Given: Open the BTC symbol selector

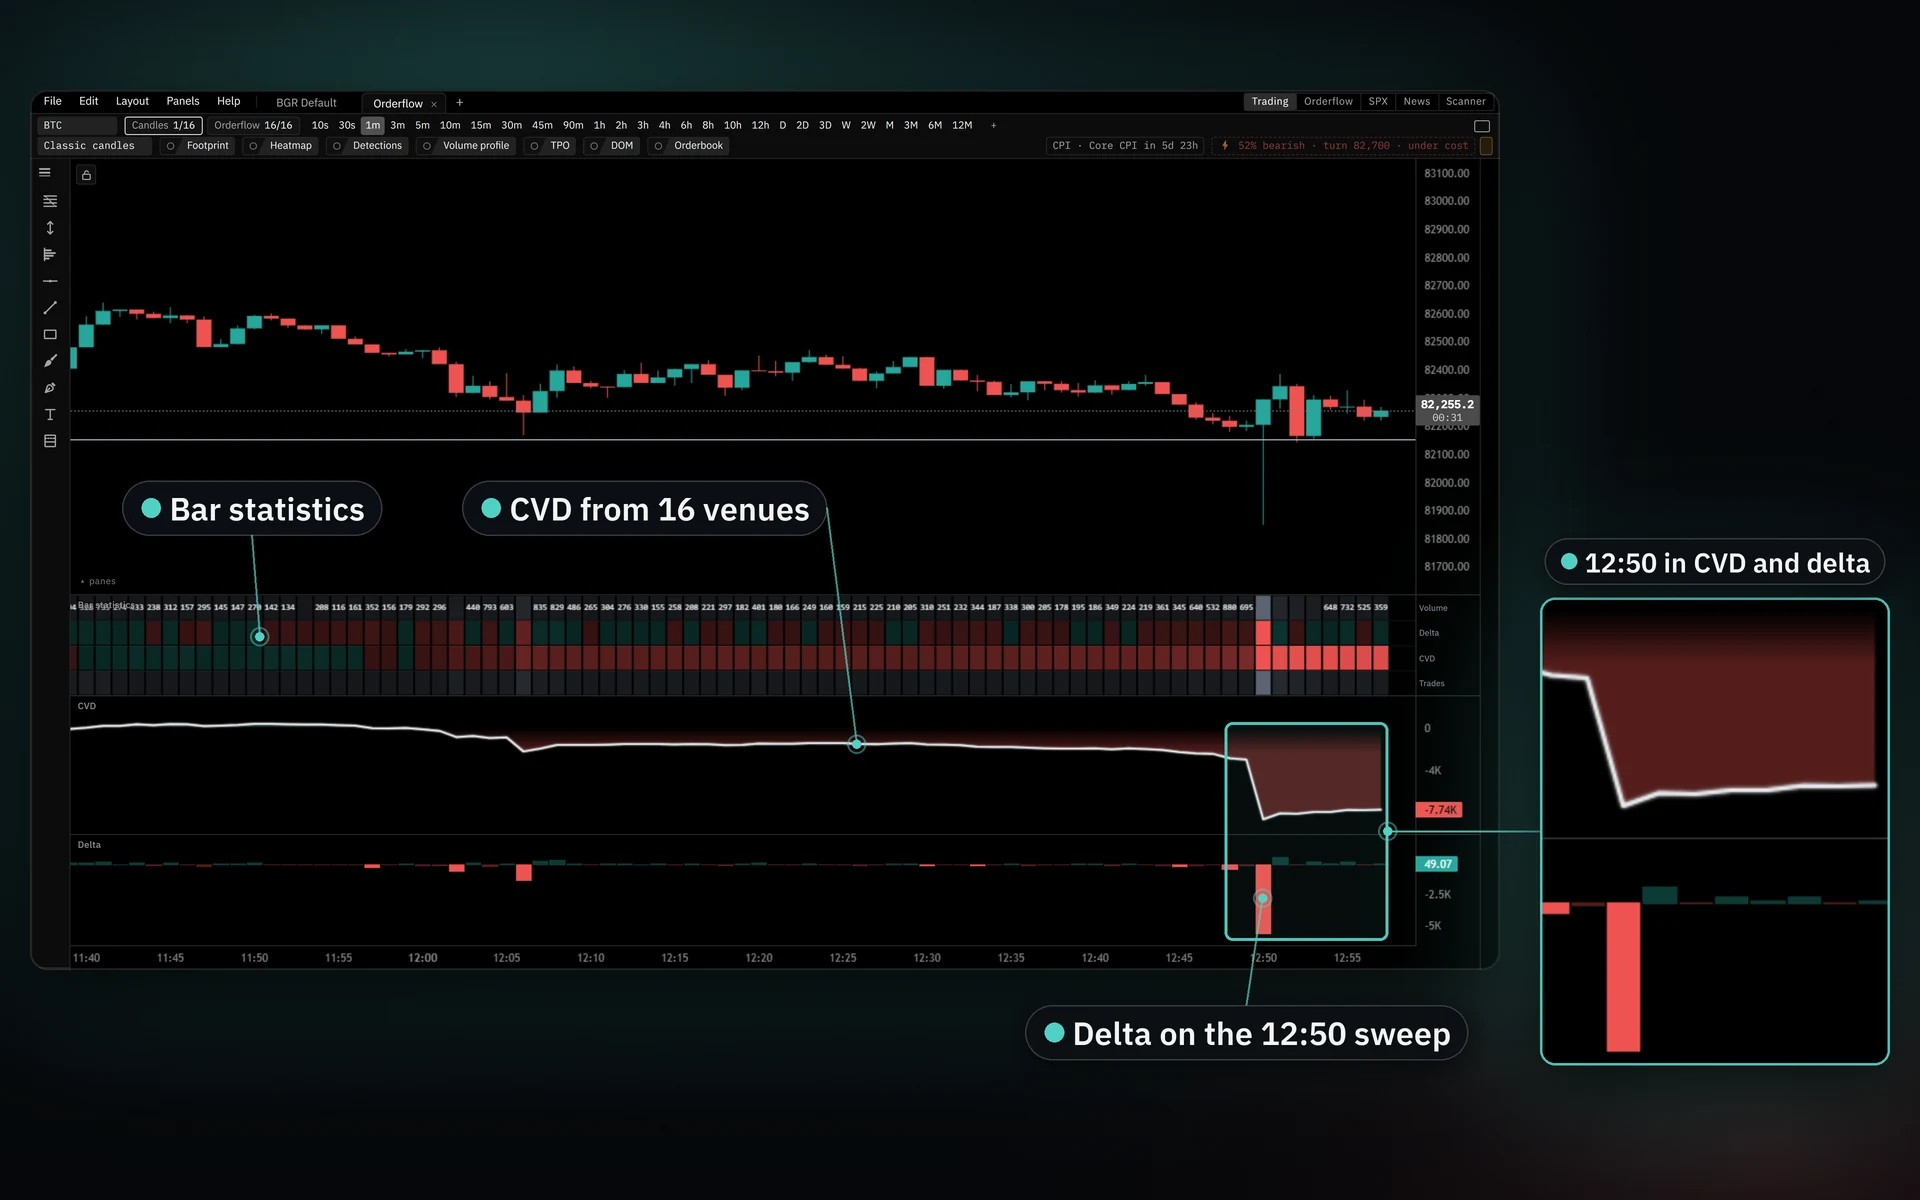Looking at the screenshot, I should click(x=78, y=126).
